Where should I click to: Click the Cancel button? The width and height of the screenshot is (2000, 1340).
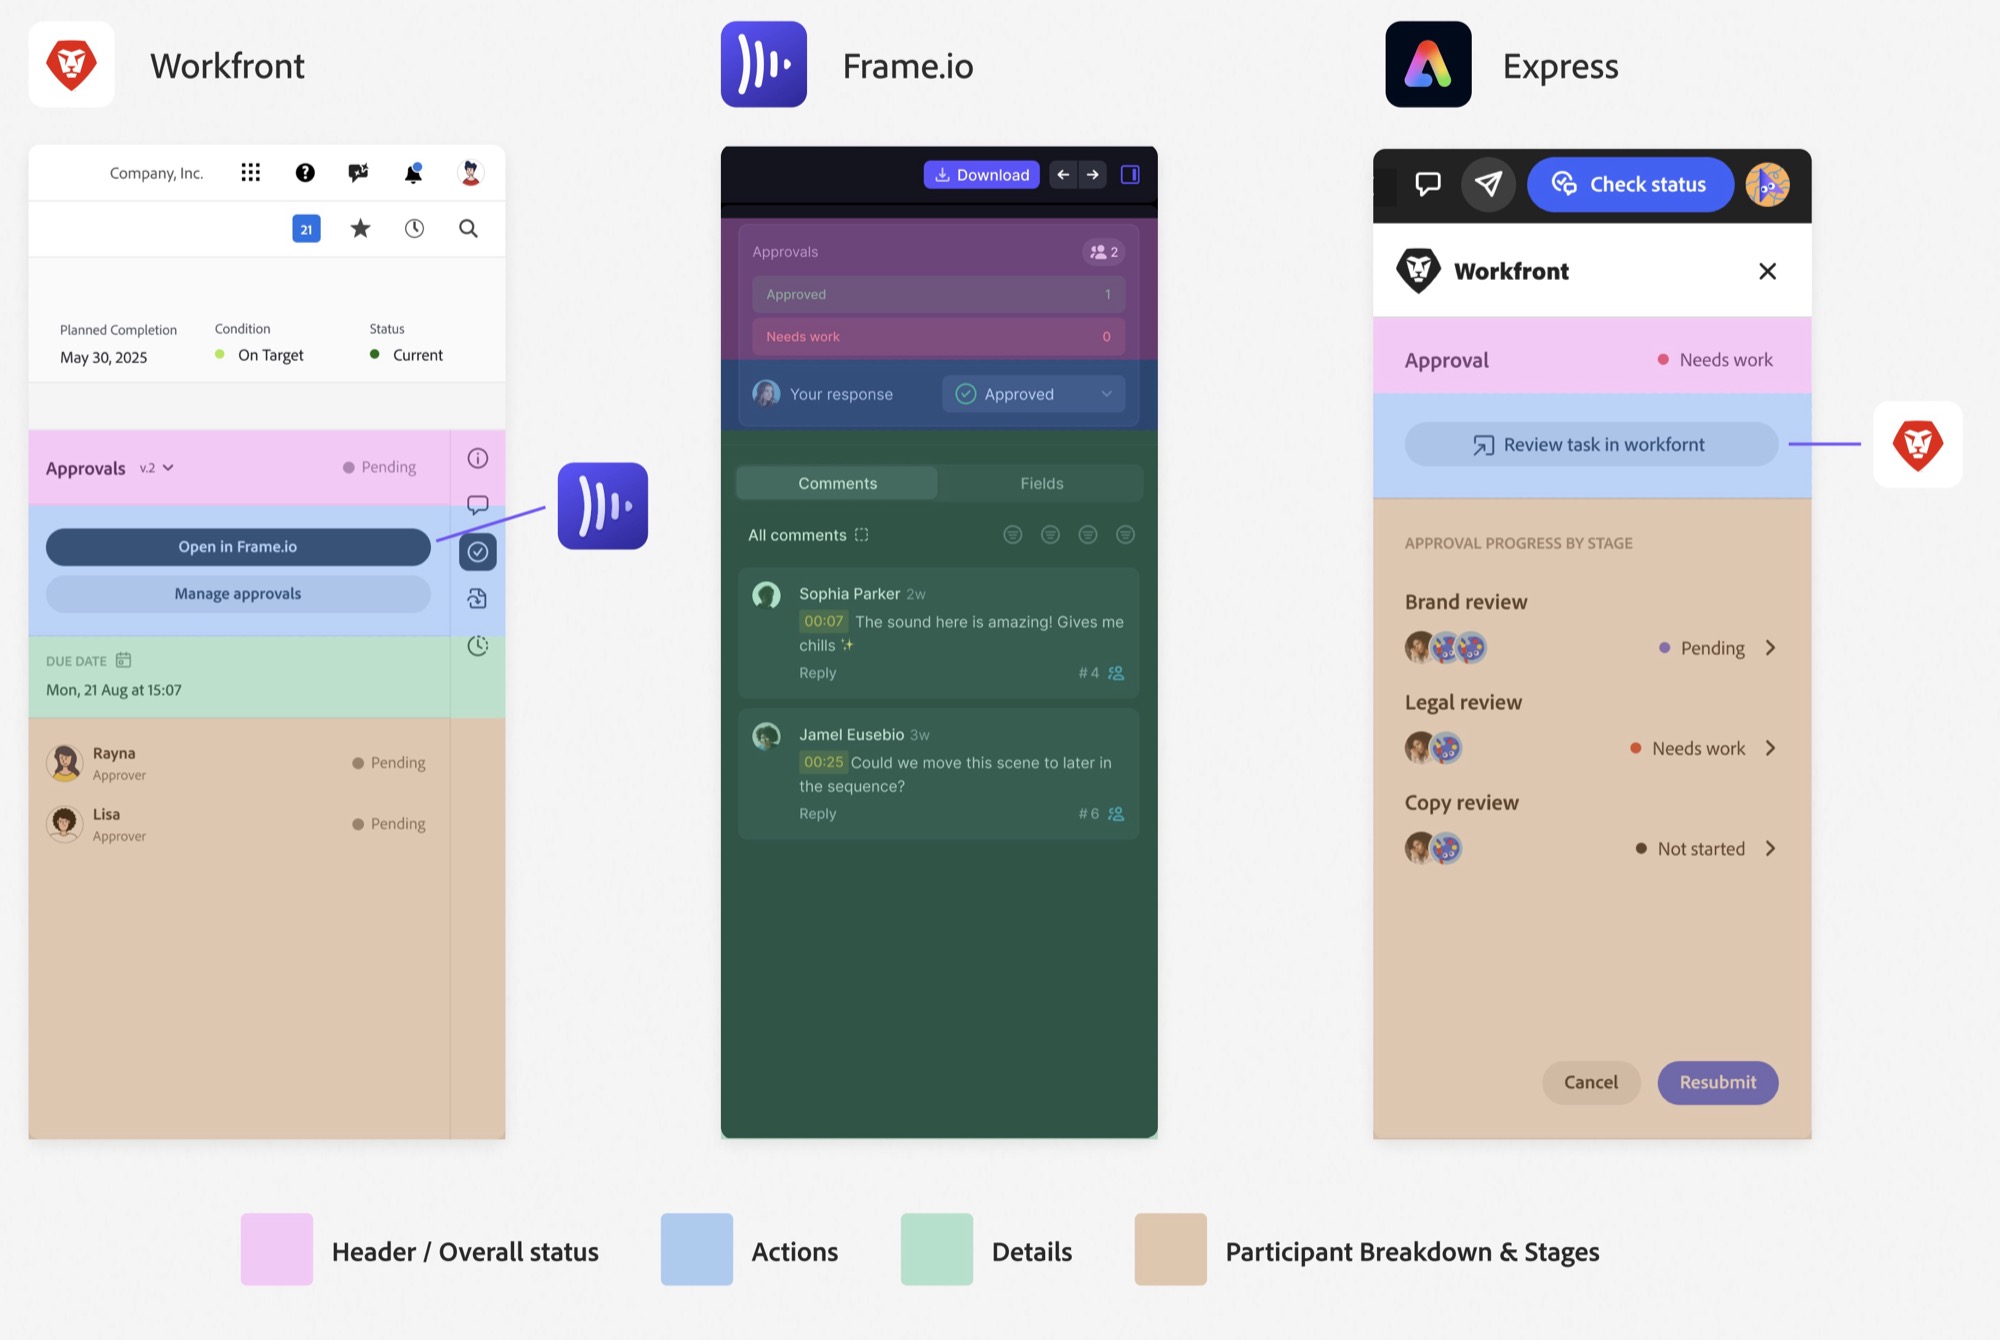point(1590,1082)
